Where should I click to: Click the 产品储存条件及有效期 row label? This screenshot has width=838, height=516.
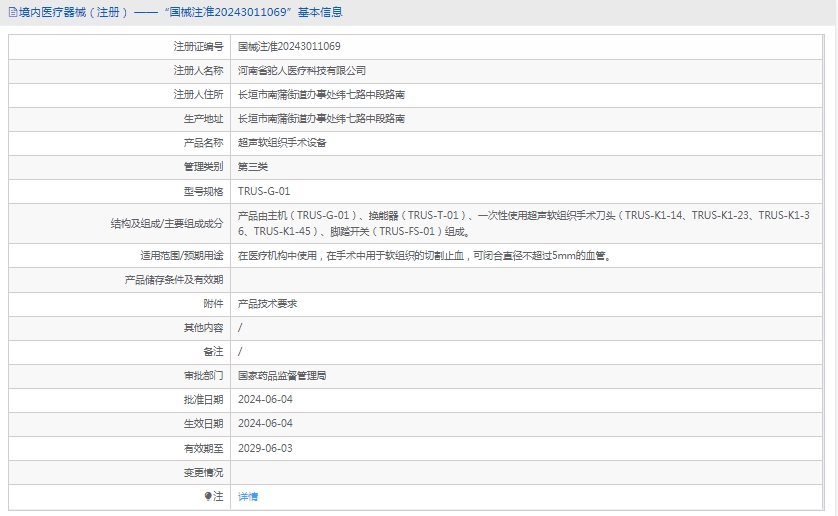click(173, 279)
